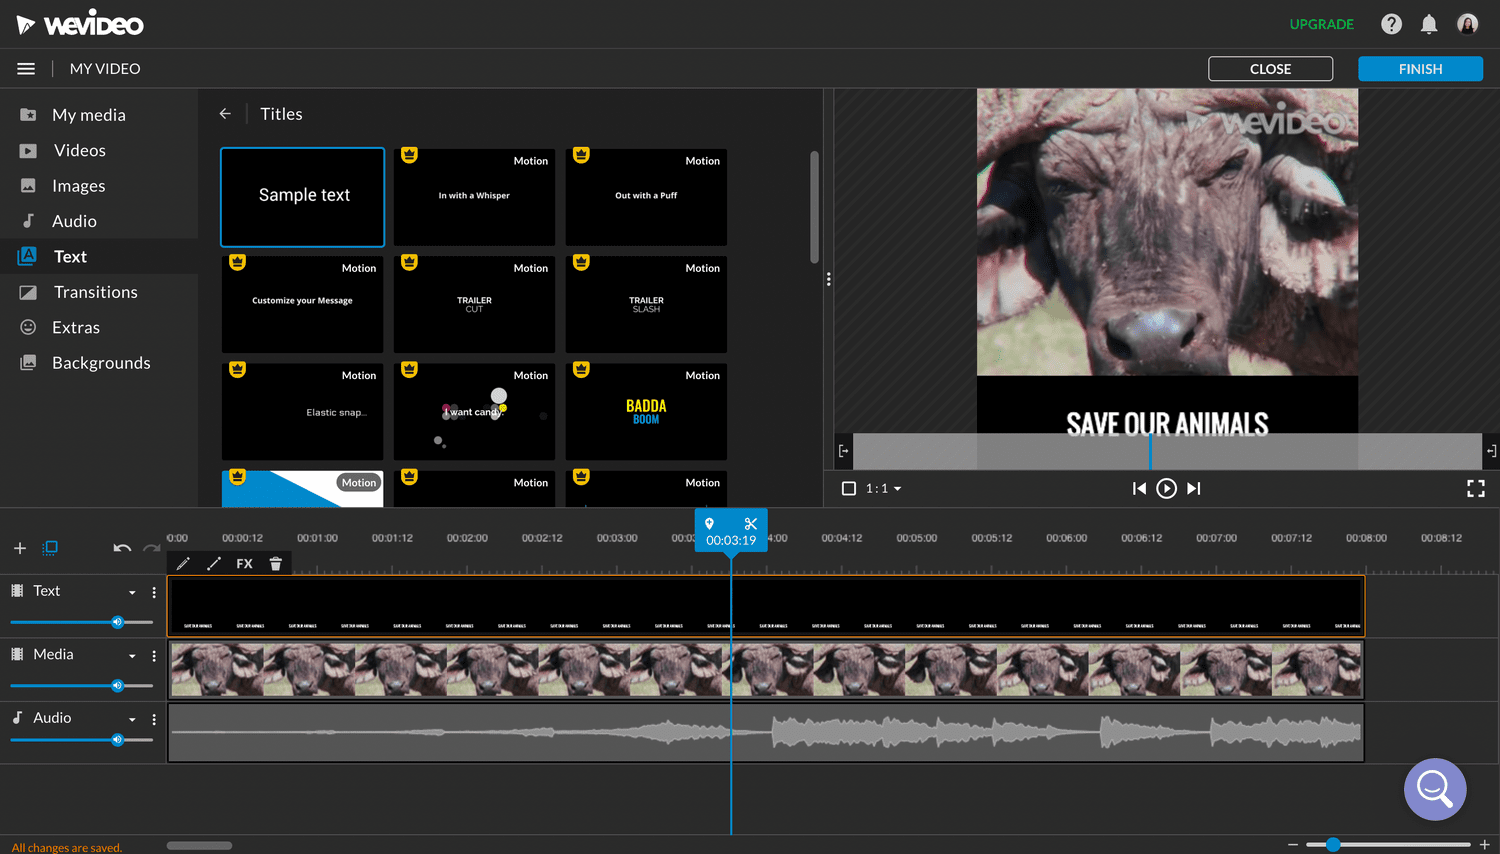The image size is (1500, 854).
Task: Mute the Audio track volume speaker
Action: click(x=118, y=739)
